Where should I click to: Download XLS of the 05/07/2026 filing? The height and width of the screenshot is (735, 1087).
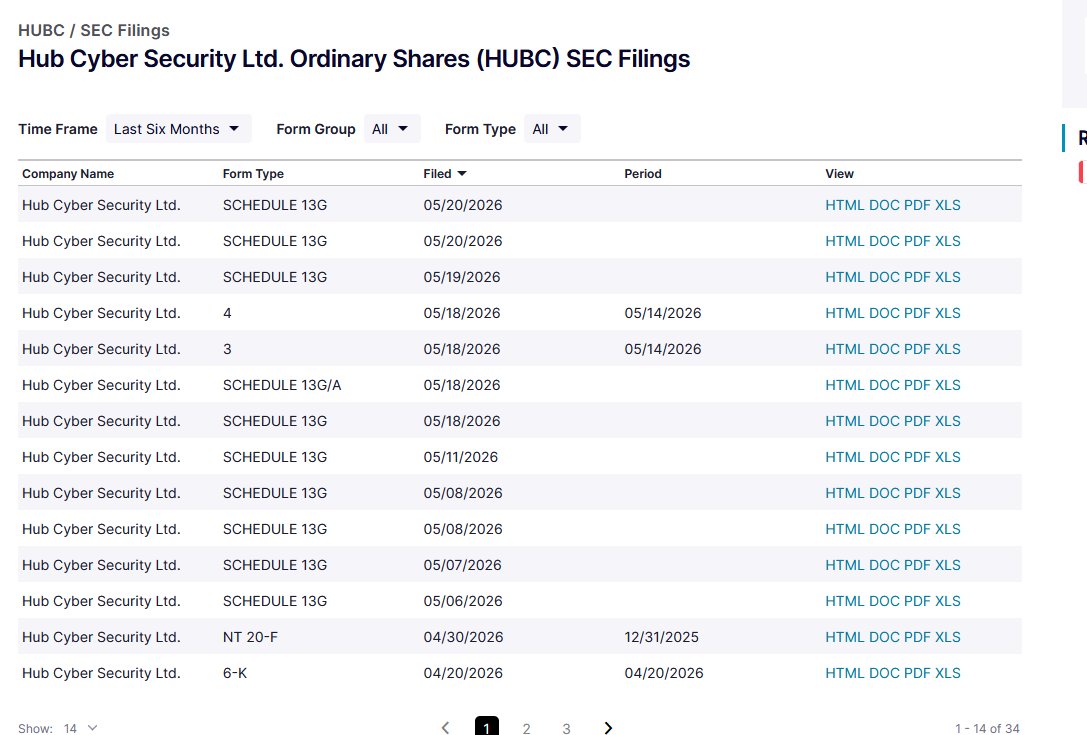(x=948, y=565)
